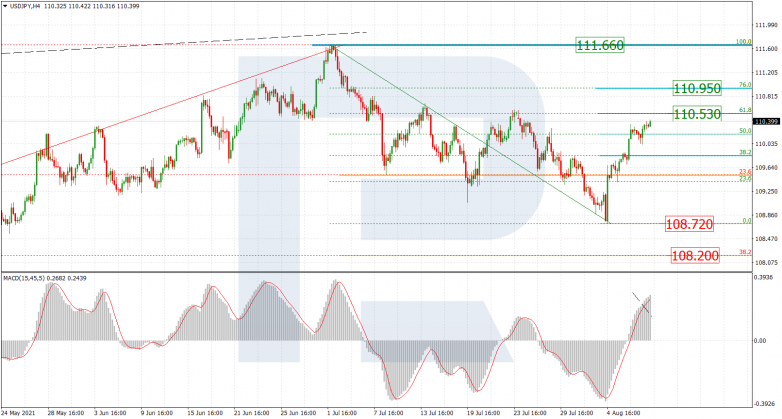782x419 pixels.
Task: Click 108.075 on the price axis
Action: click(766, 262)
